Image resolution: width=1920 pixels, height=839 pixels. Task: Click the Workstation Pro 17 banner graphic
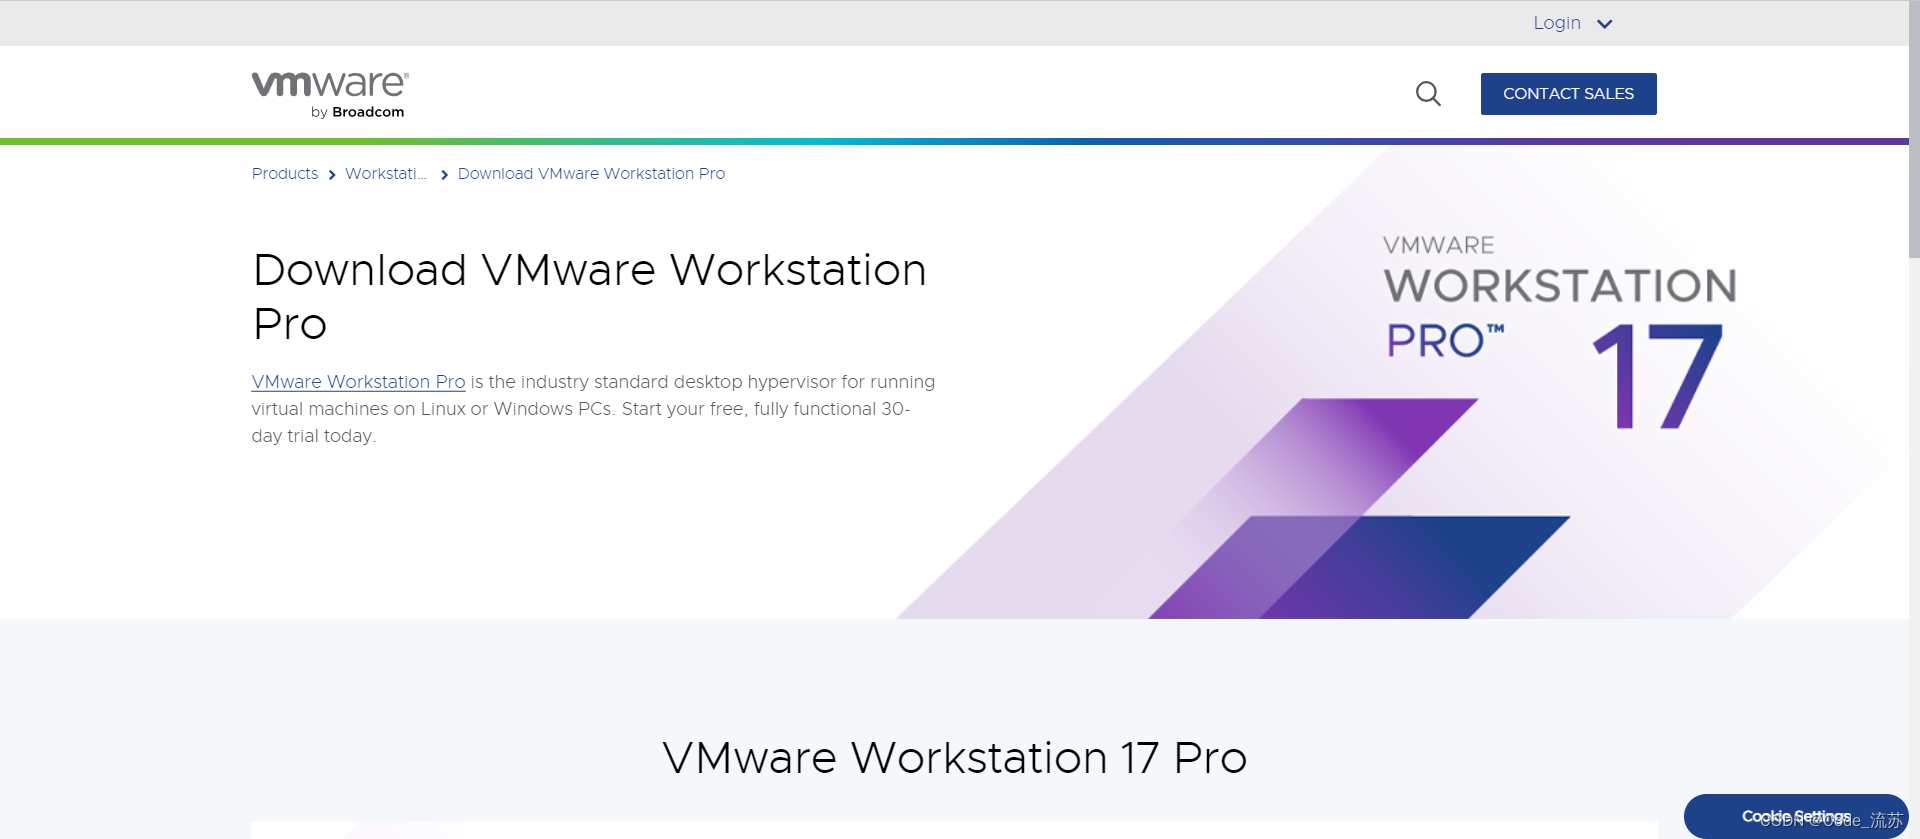pyautogui.click(x=1400, y=382)
